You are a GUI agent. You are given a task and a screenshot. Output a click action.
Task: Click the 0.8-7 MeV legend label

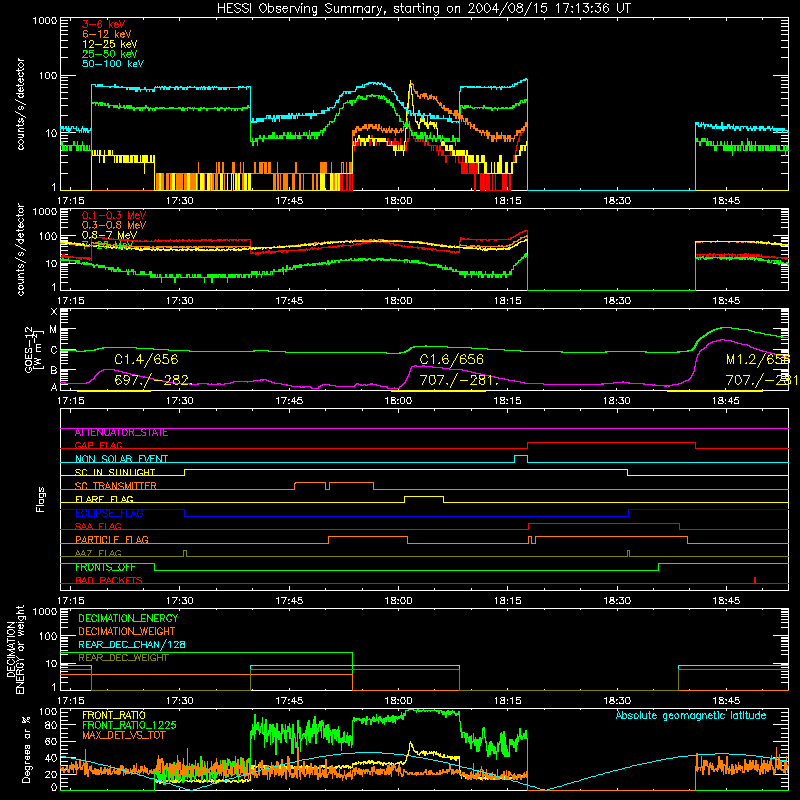pyautogui.click(x=109, y=235)
